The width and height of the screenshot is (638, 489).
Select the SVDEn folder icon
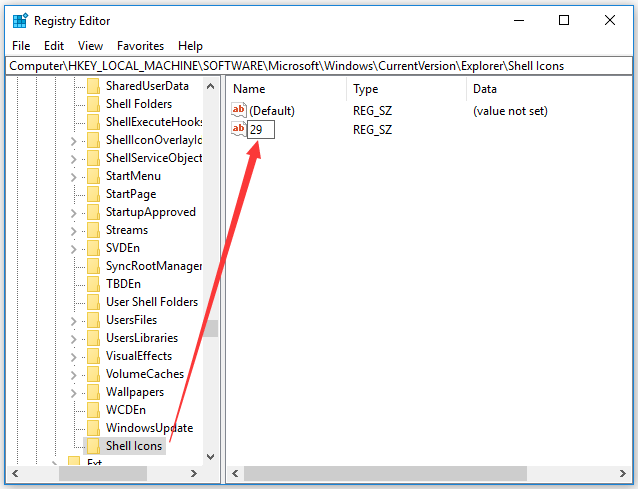[94, 248]
